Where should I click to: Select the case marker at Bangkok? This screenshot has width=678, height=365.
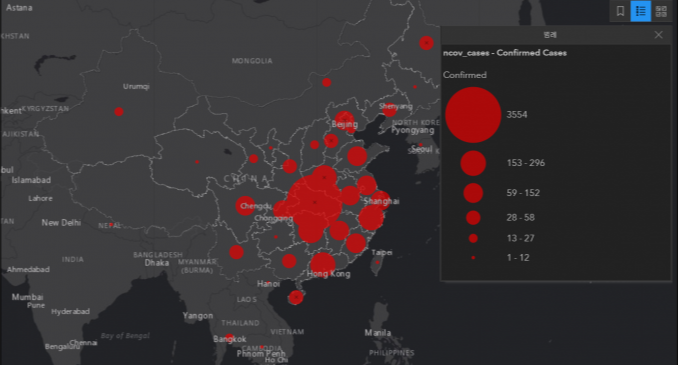[x=230, y=337]
